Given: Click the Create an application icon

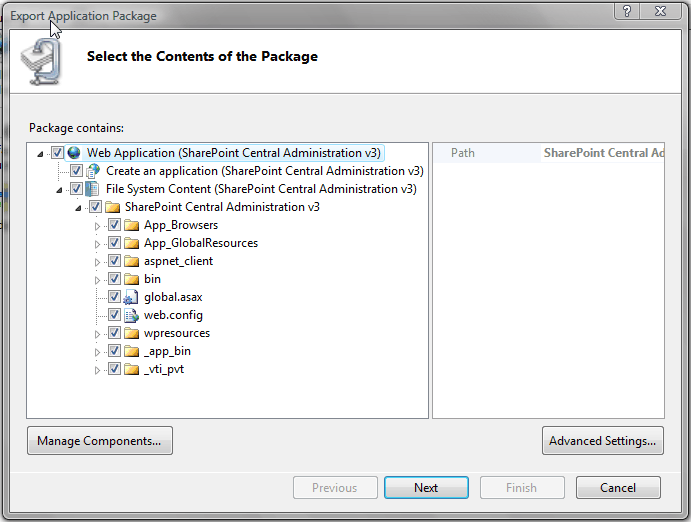Looking at the screenshot, I should tap(93, 171).
